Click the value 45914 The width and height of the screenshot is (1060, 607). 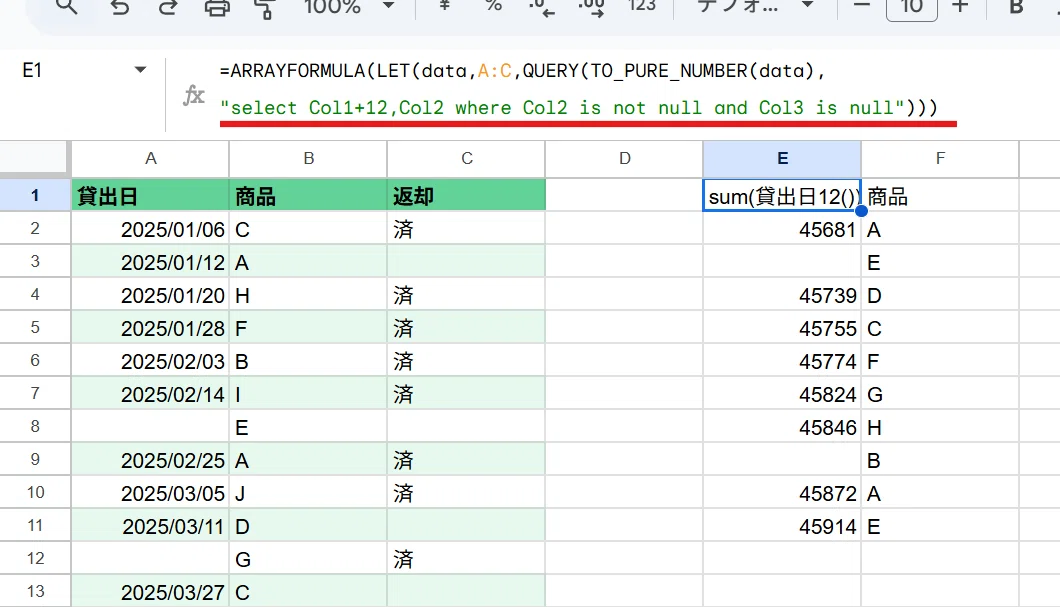tap(827, 527)
